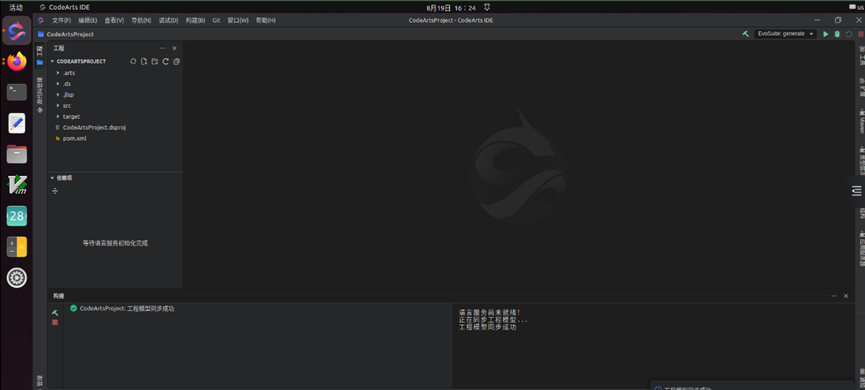This screenshot has width=865, height=390.
Task: Open the 窗口(W) menu
Action: (238, 20)
